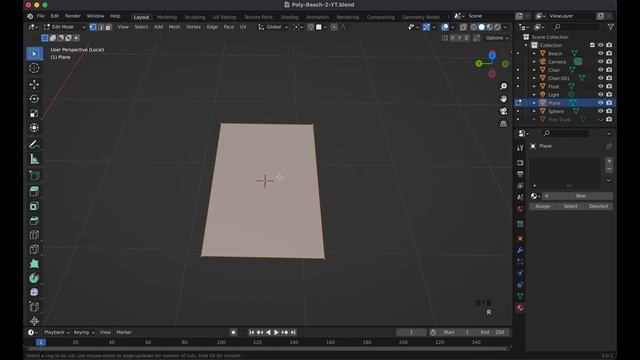Expand the Sphere object row
Viewport: 640px width, 360px height.
(x=534, y=111)
